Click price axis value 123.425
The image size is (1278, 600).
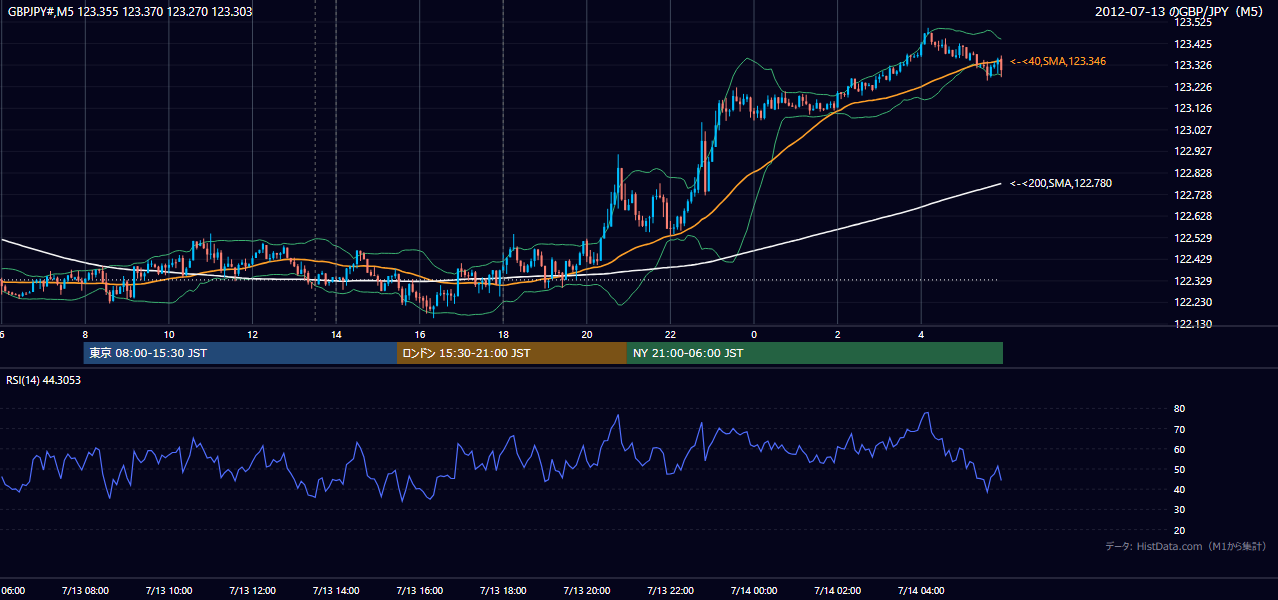tap(1192, 44)
